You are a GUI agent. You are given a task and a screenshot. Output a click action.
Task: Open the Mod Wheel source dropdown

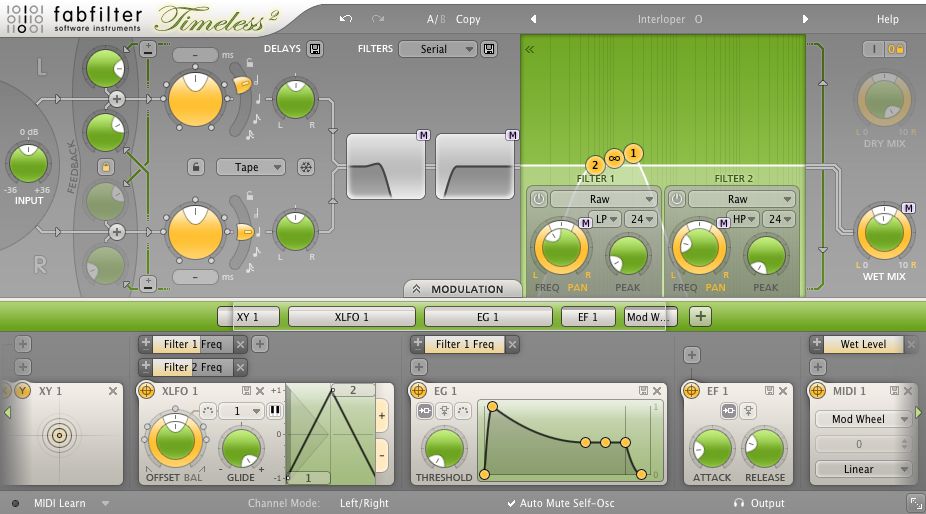tap(863, 419)
